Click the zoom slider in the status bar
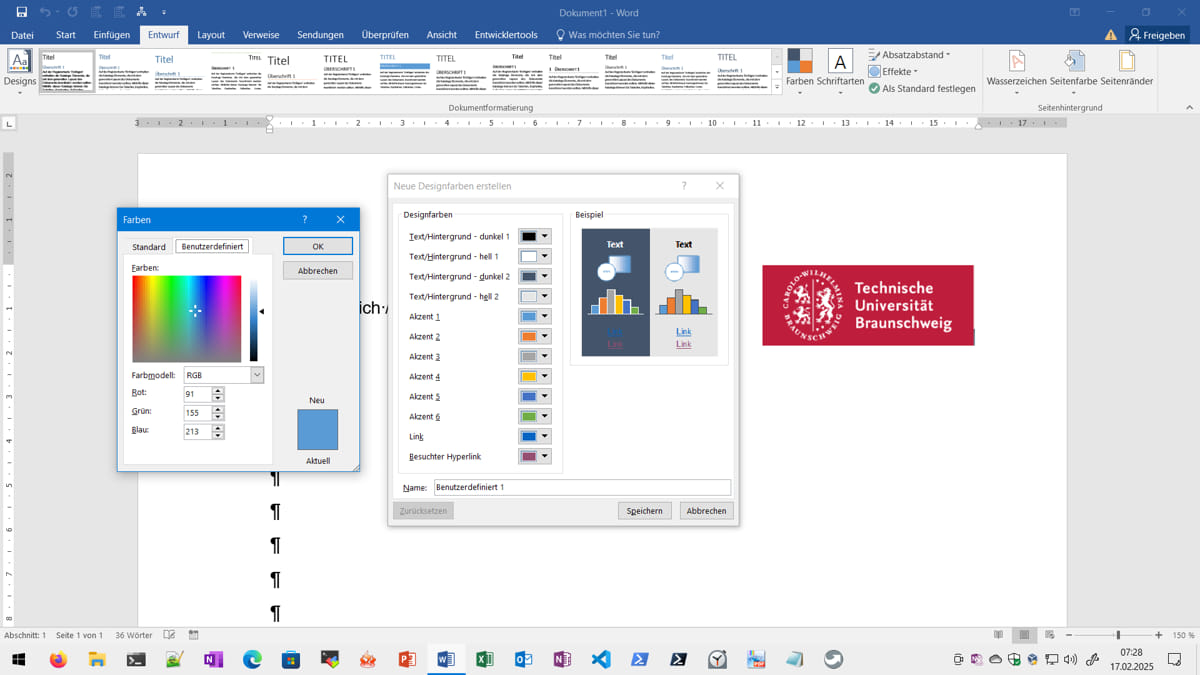The width and height of the screenshot is (1200, 675). (1117, 635)
